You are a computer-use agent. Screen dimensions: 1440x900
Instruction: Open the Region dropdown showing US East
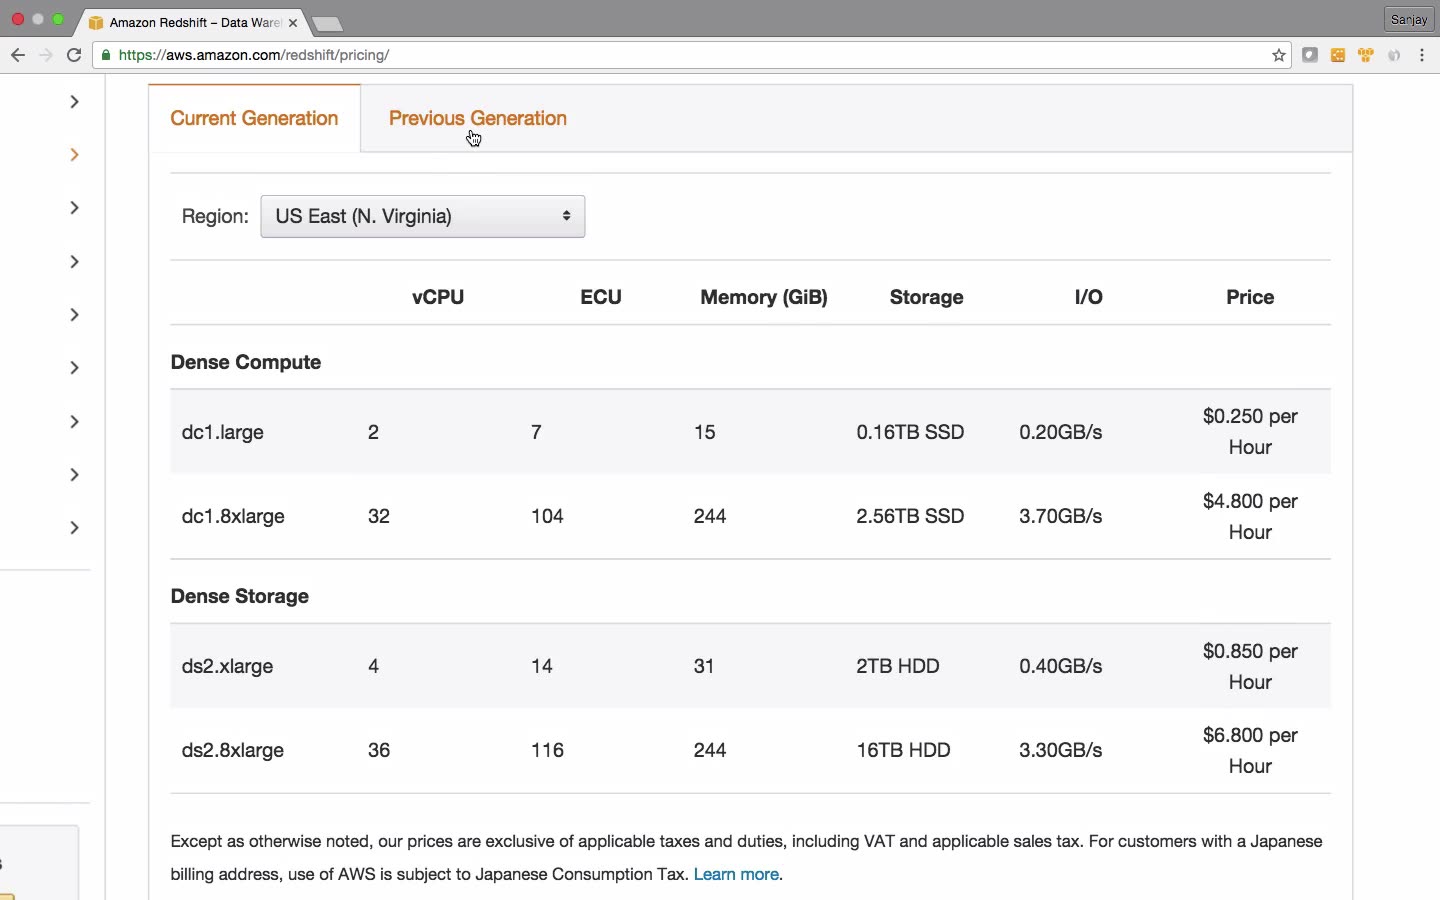pyautogui.click(x=423, y=217)
